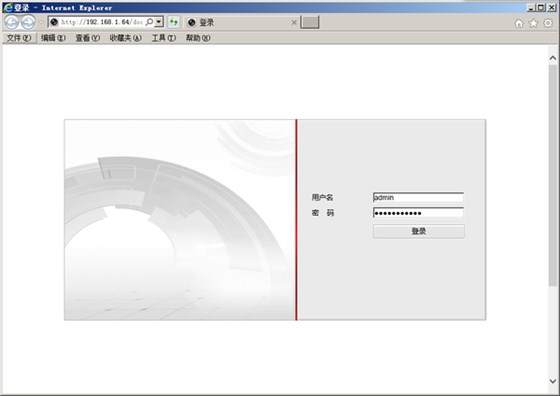
Task: Open the 收藏夹(A) menu
Action: [x=125, y=38]
